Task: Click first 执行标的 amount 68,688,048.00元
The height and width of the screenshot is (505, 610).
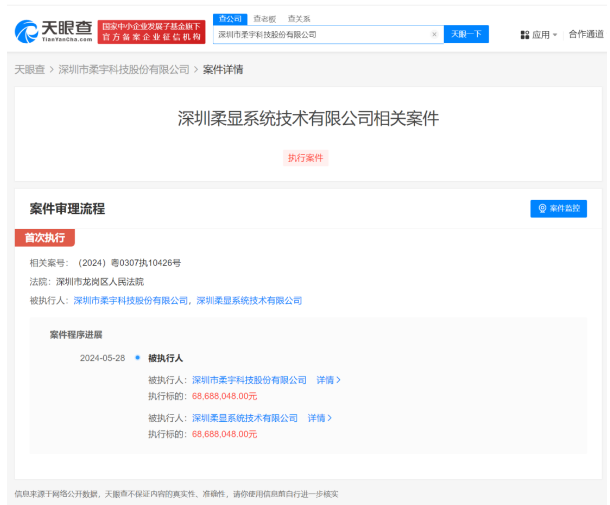Action: (224, 396)
